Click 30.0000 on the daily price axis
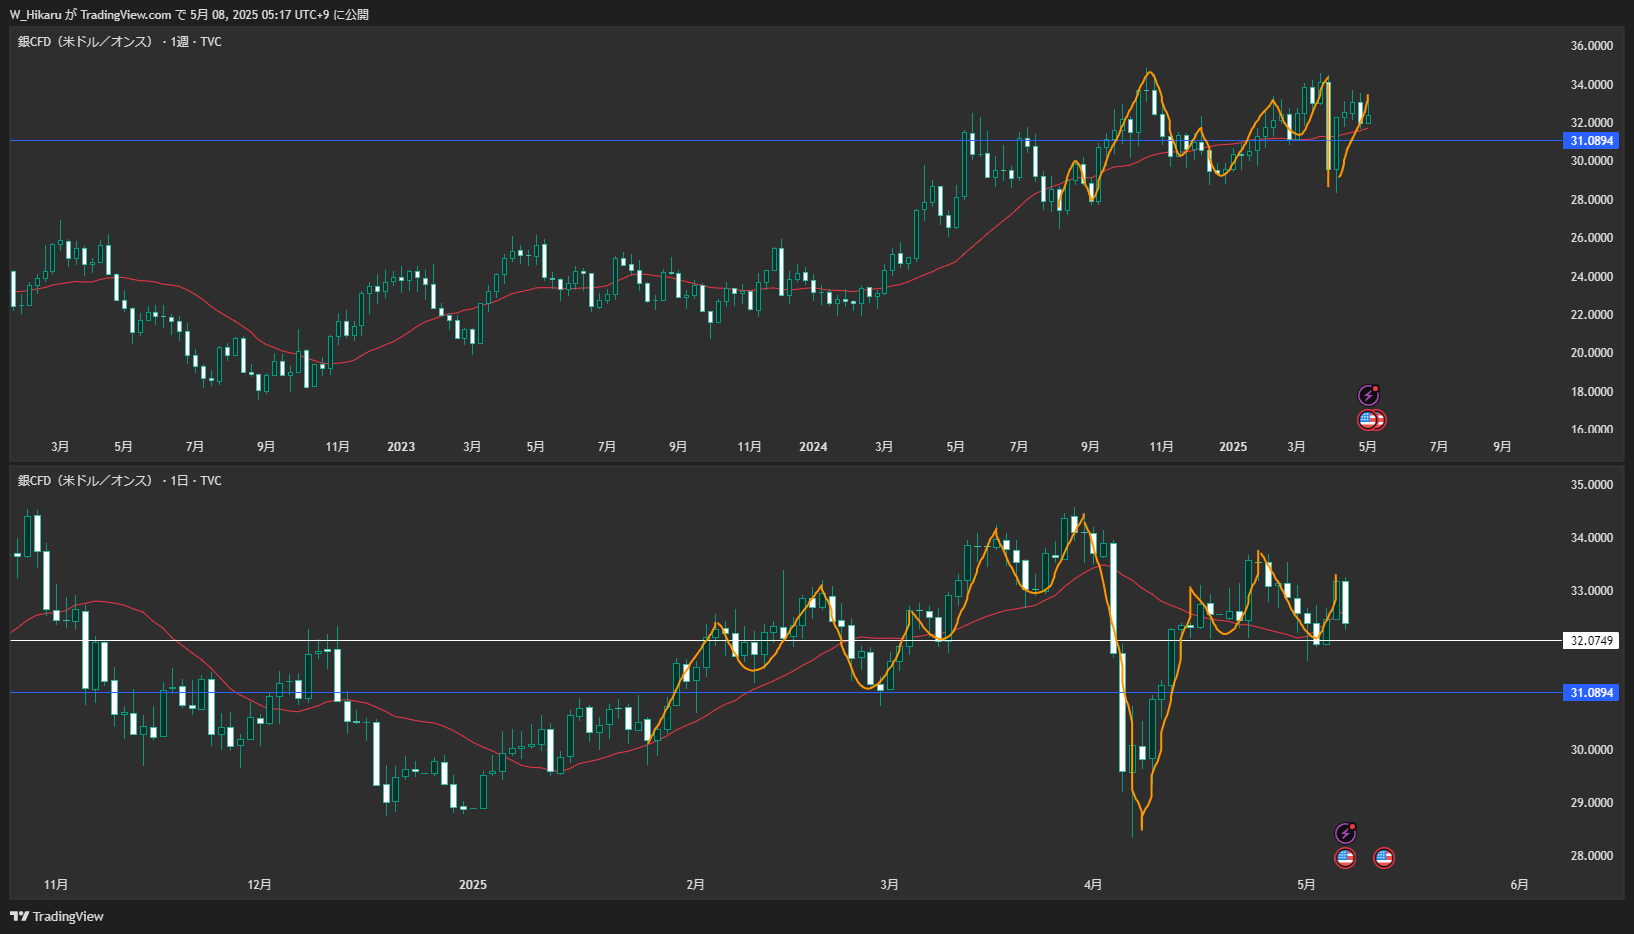This screenshot has height=934, width=1634. pyautogui.click(x=1592, y=750)
